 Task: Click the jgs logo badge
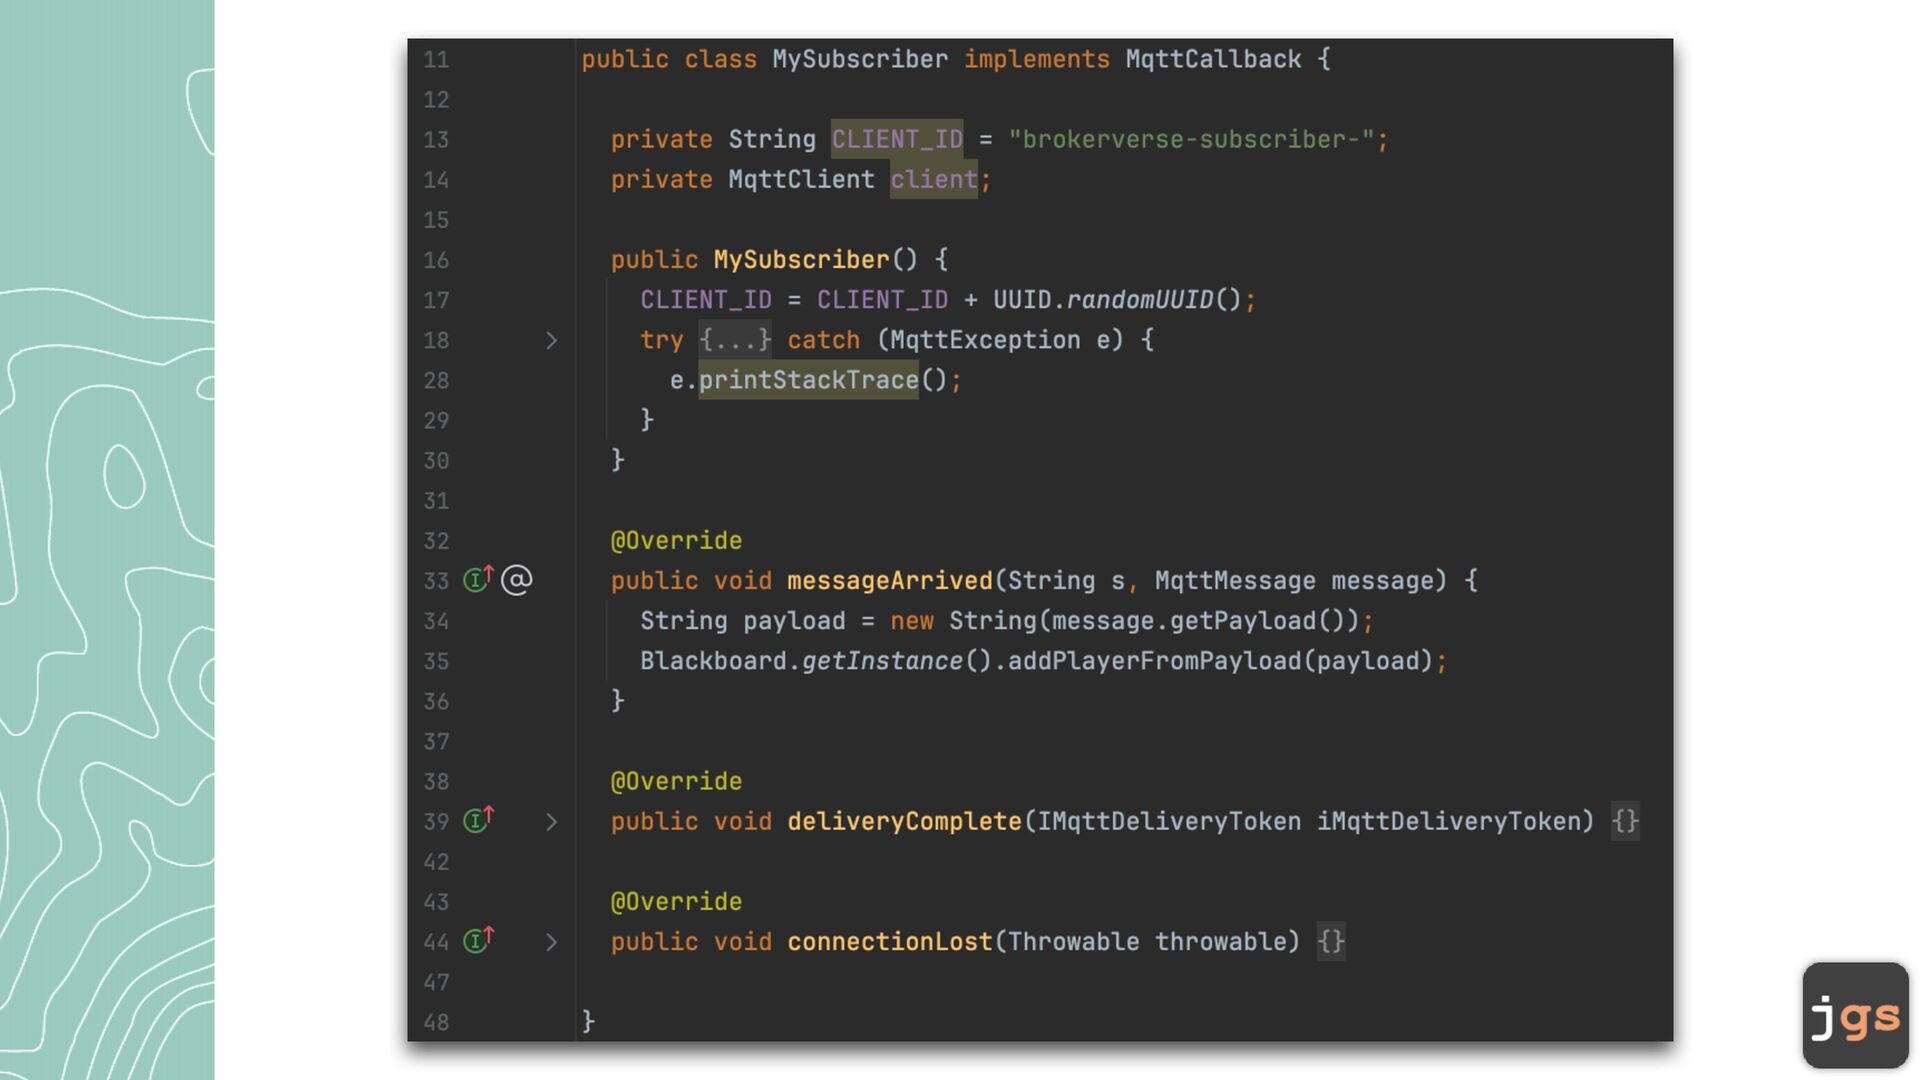tap(1855, 1015)
